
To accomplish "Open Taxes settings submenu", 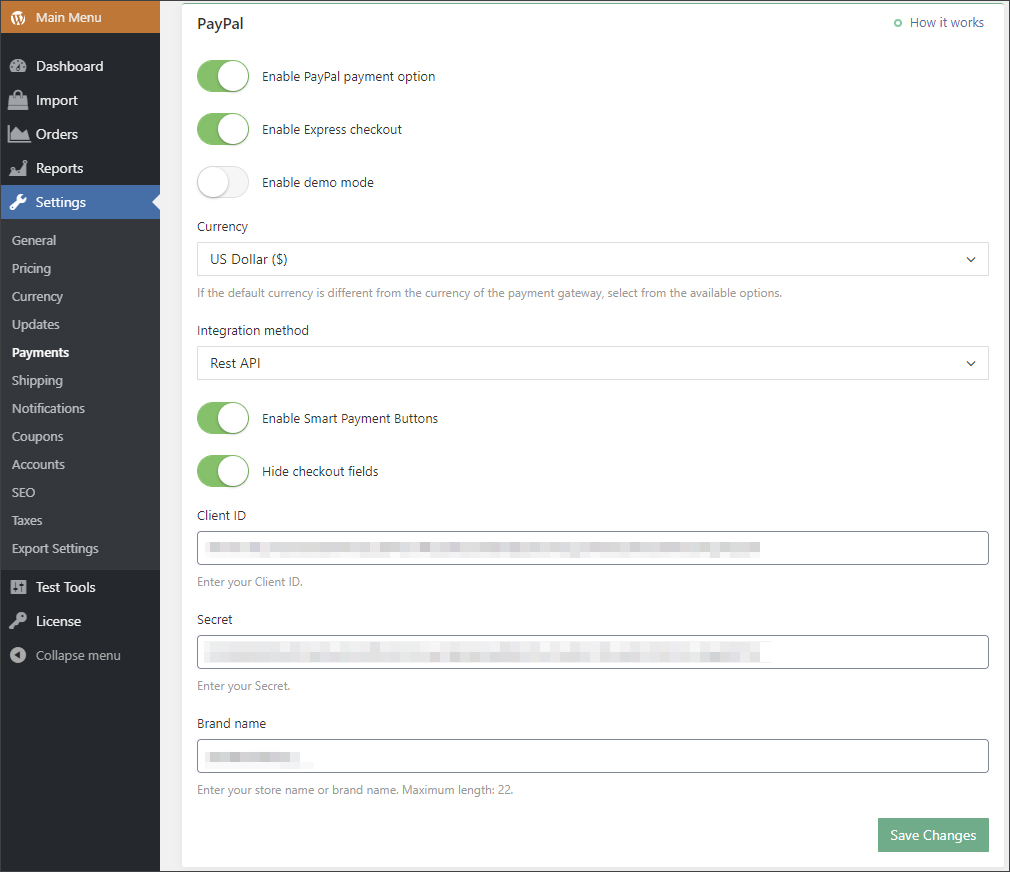I will (27, 520).
